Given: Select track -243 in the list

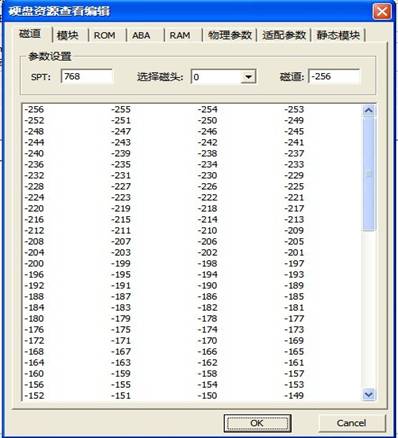Looking at the screenshot, I should (121, 142).
